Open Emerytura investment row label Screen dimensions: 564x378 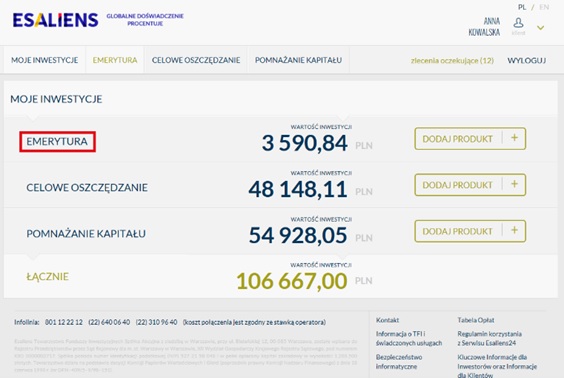tap(57, 141)
